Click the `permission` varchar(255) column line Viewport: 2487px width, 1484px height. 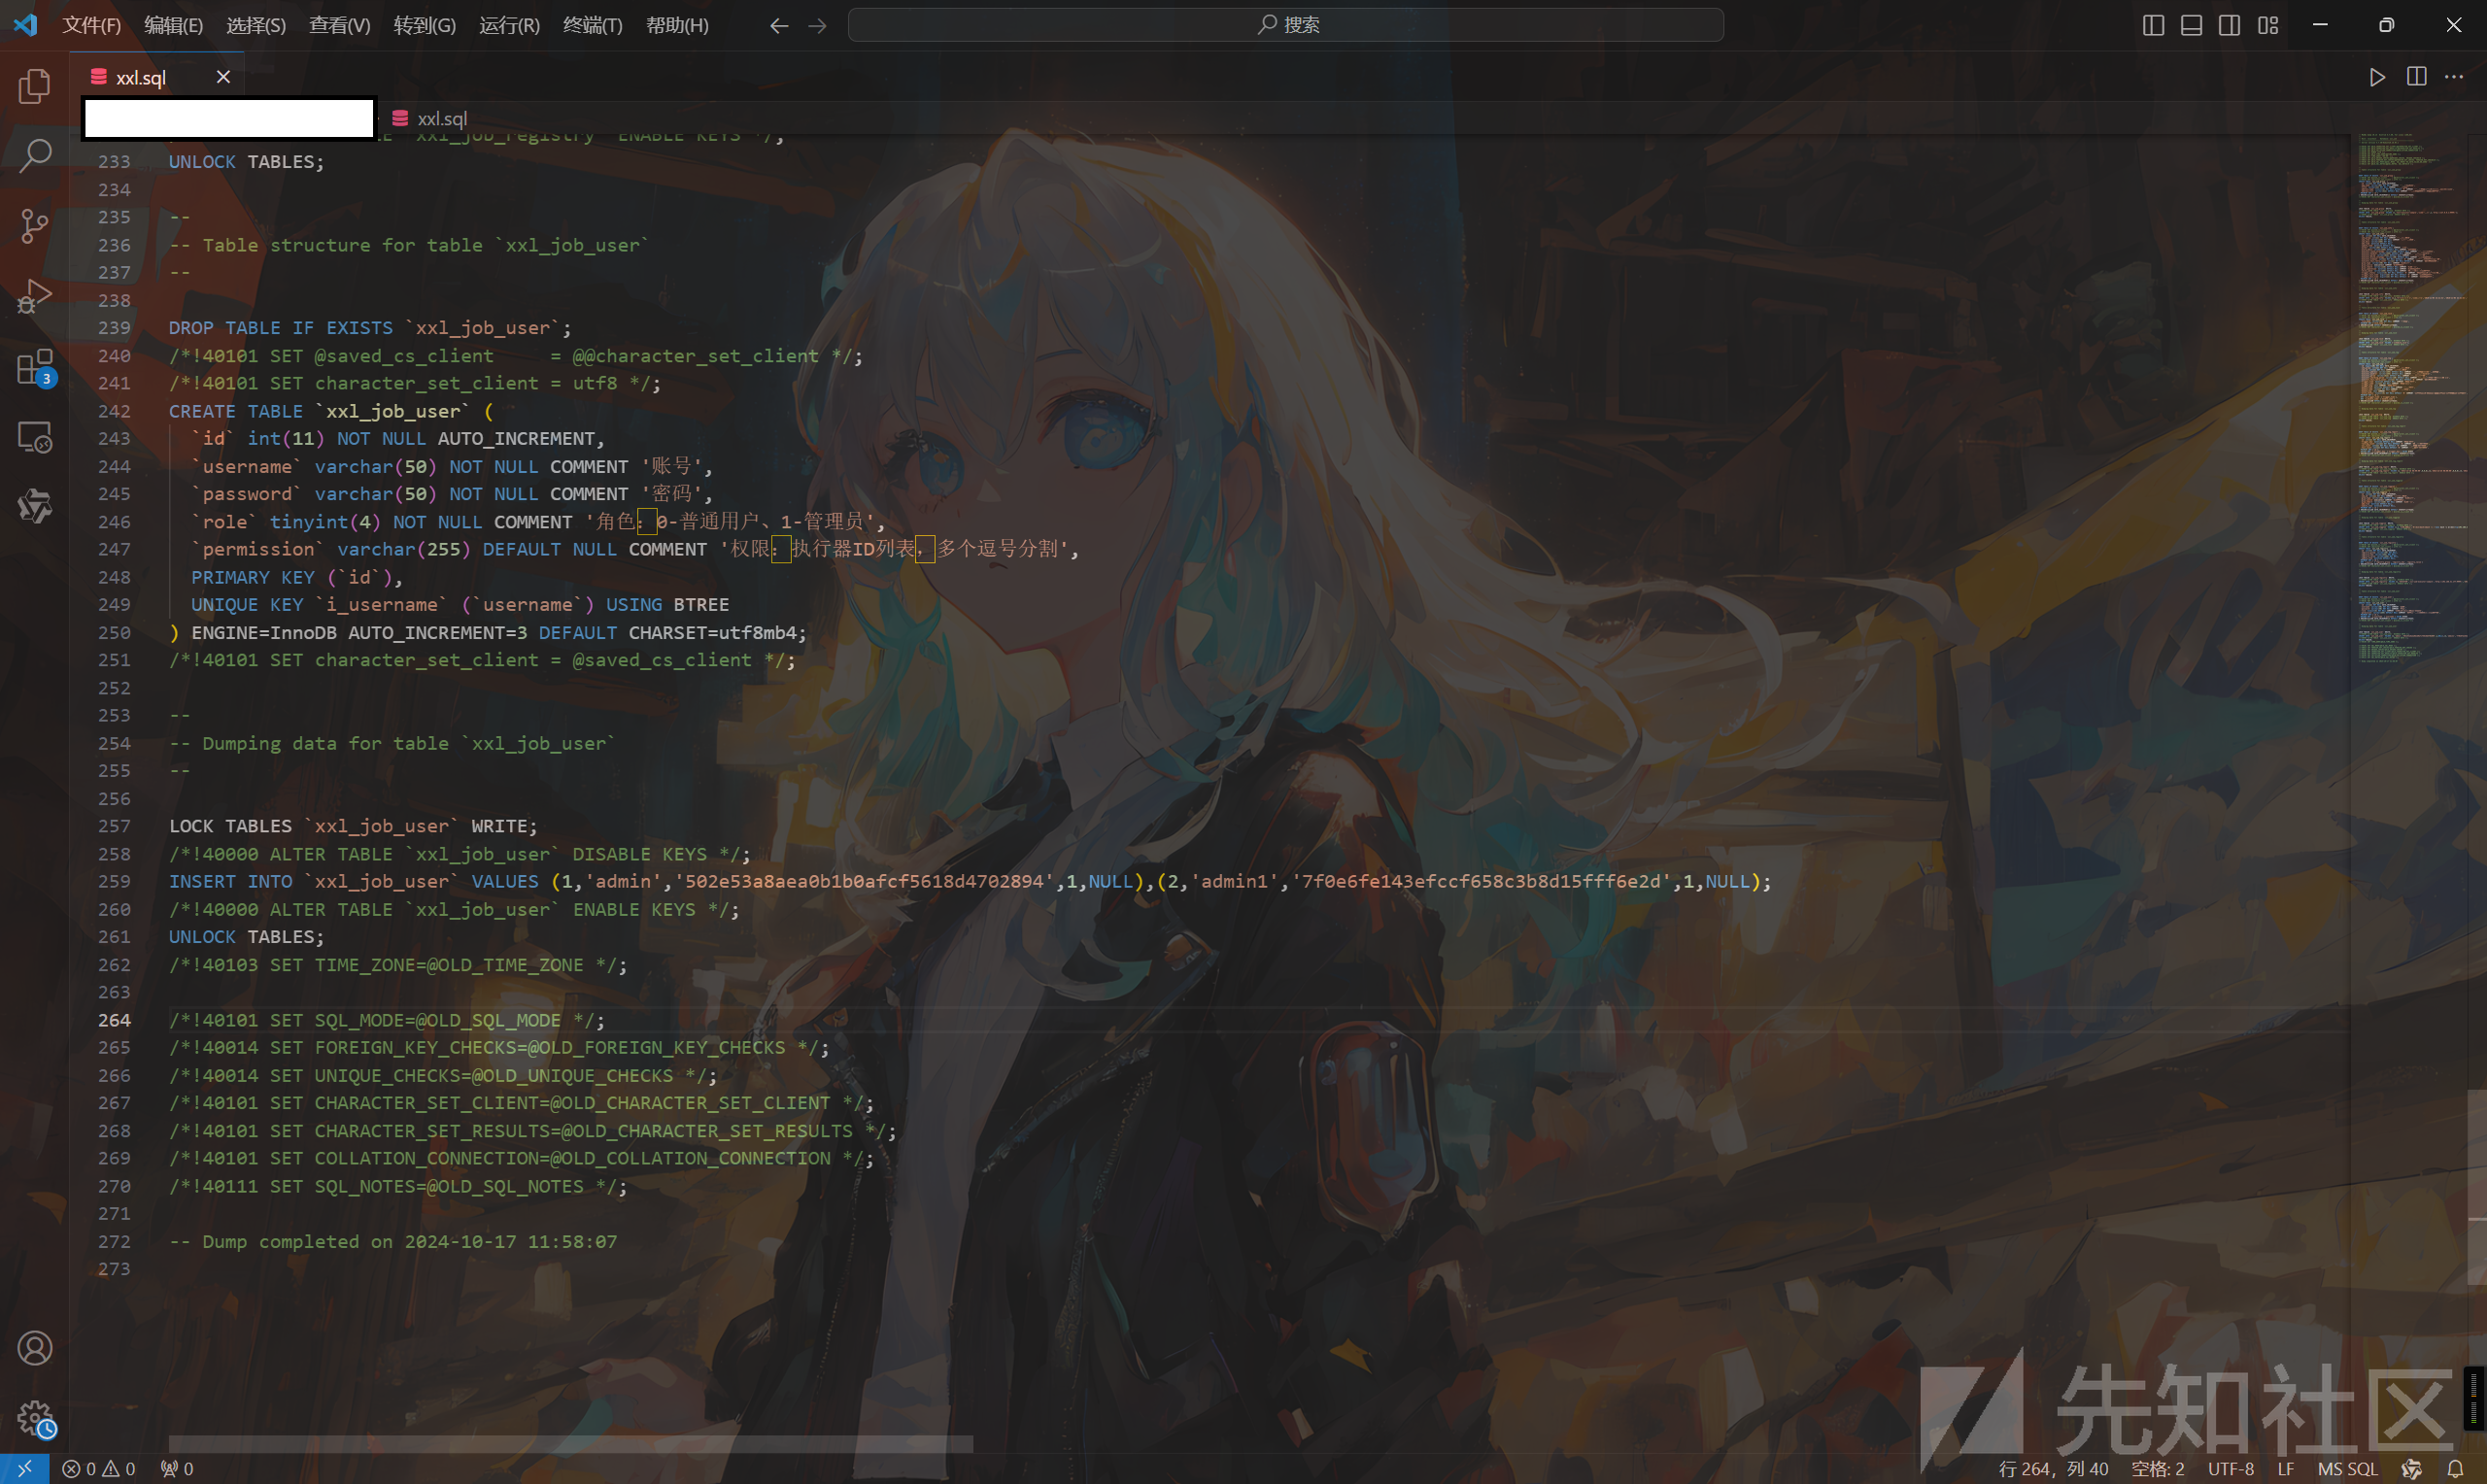tap(635, 549)
